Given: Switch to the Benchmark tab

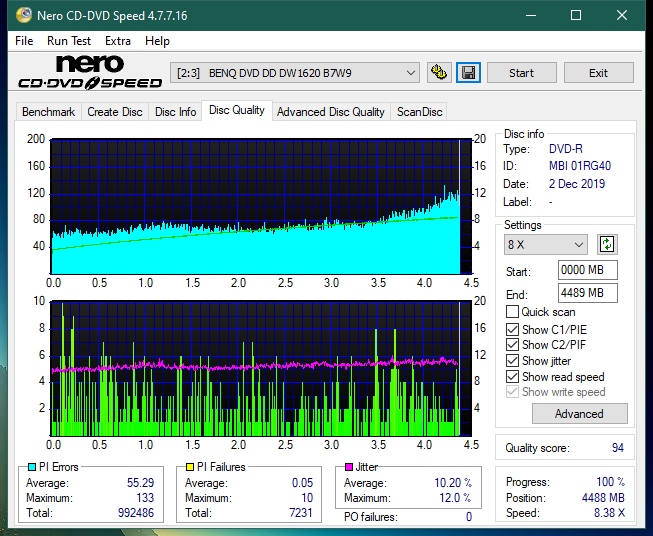Looking at the screenshot, I should pyautogui.click(x=48, y=112).
